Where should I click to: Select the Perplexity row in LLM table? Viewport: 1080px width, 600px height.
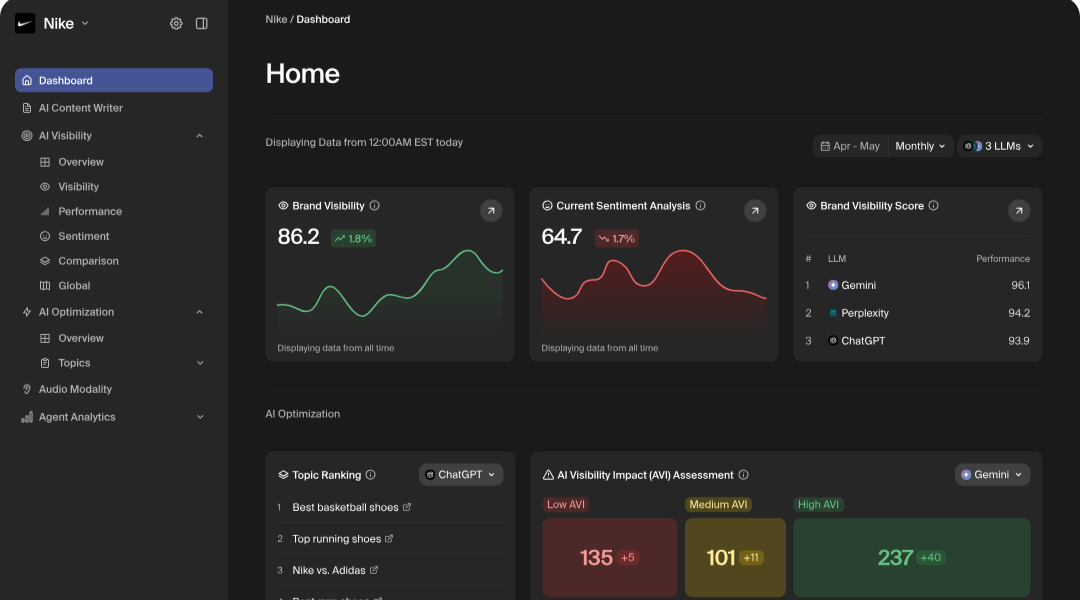point(917,313)
